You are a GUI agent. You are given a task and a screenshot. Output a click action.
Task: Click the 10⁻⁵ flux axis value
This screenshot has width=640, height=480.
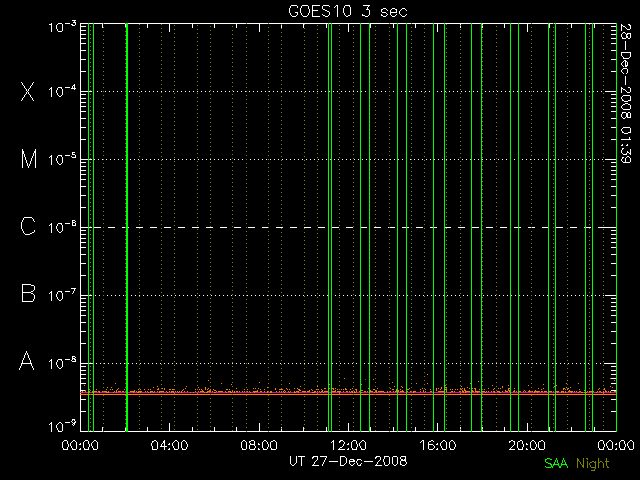pyautogui.click(x=62, y=159)
